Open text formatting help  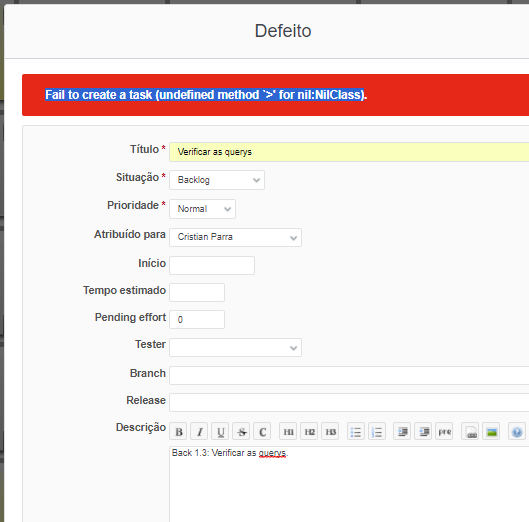(517, 431)
